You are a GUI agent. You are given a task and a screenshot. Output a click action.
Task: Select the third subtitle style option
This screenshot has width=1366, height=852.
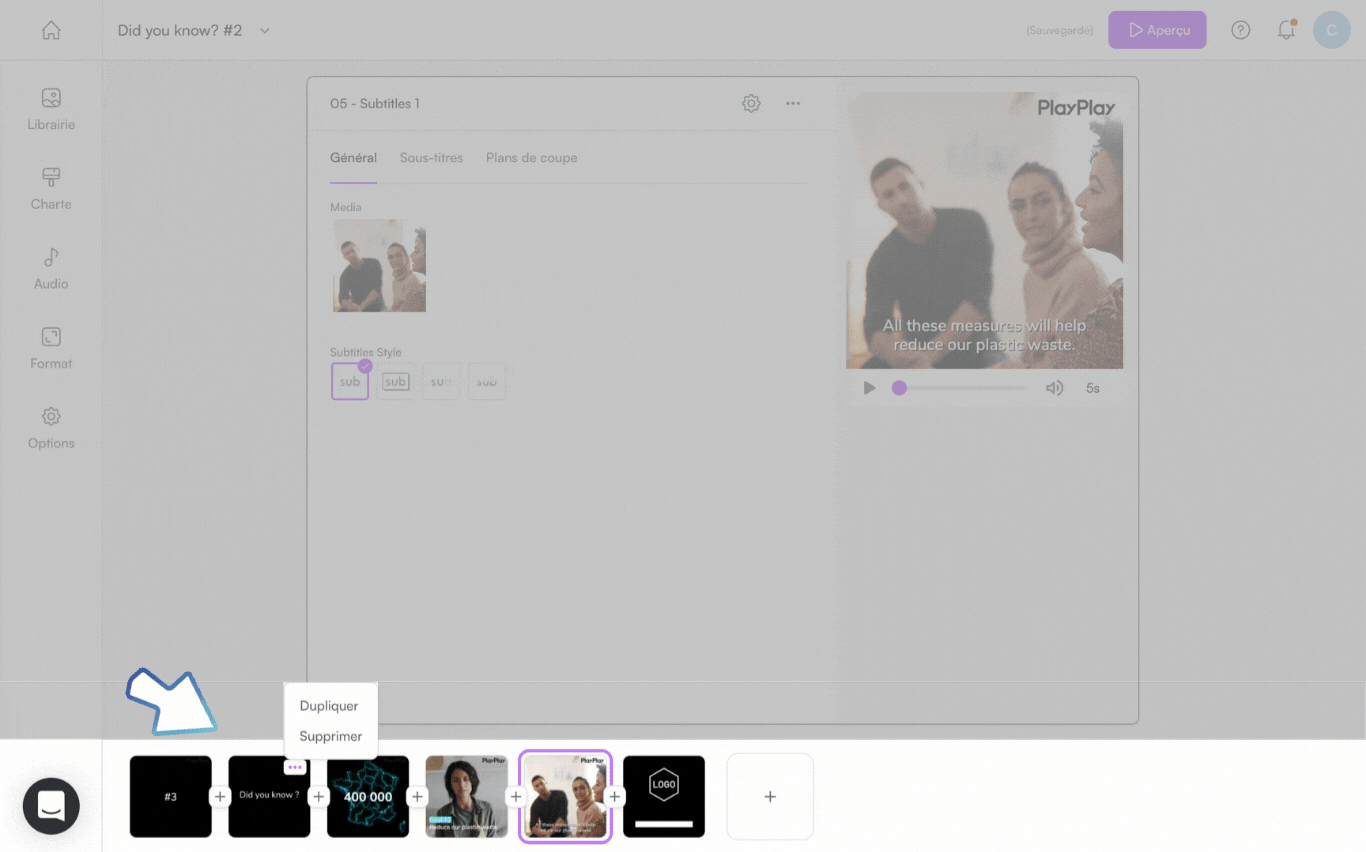(441, 382)
